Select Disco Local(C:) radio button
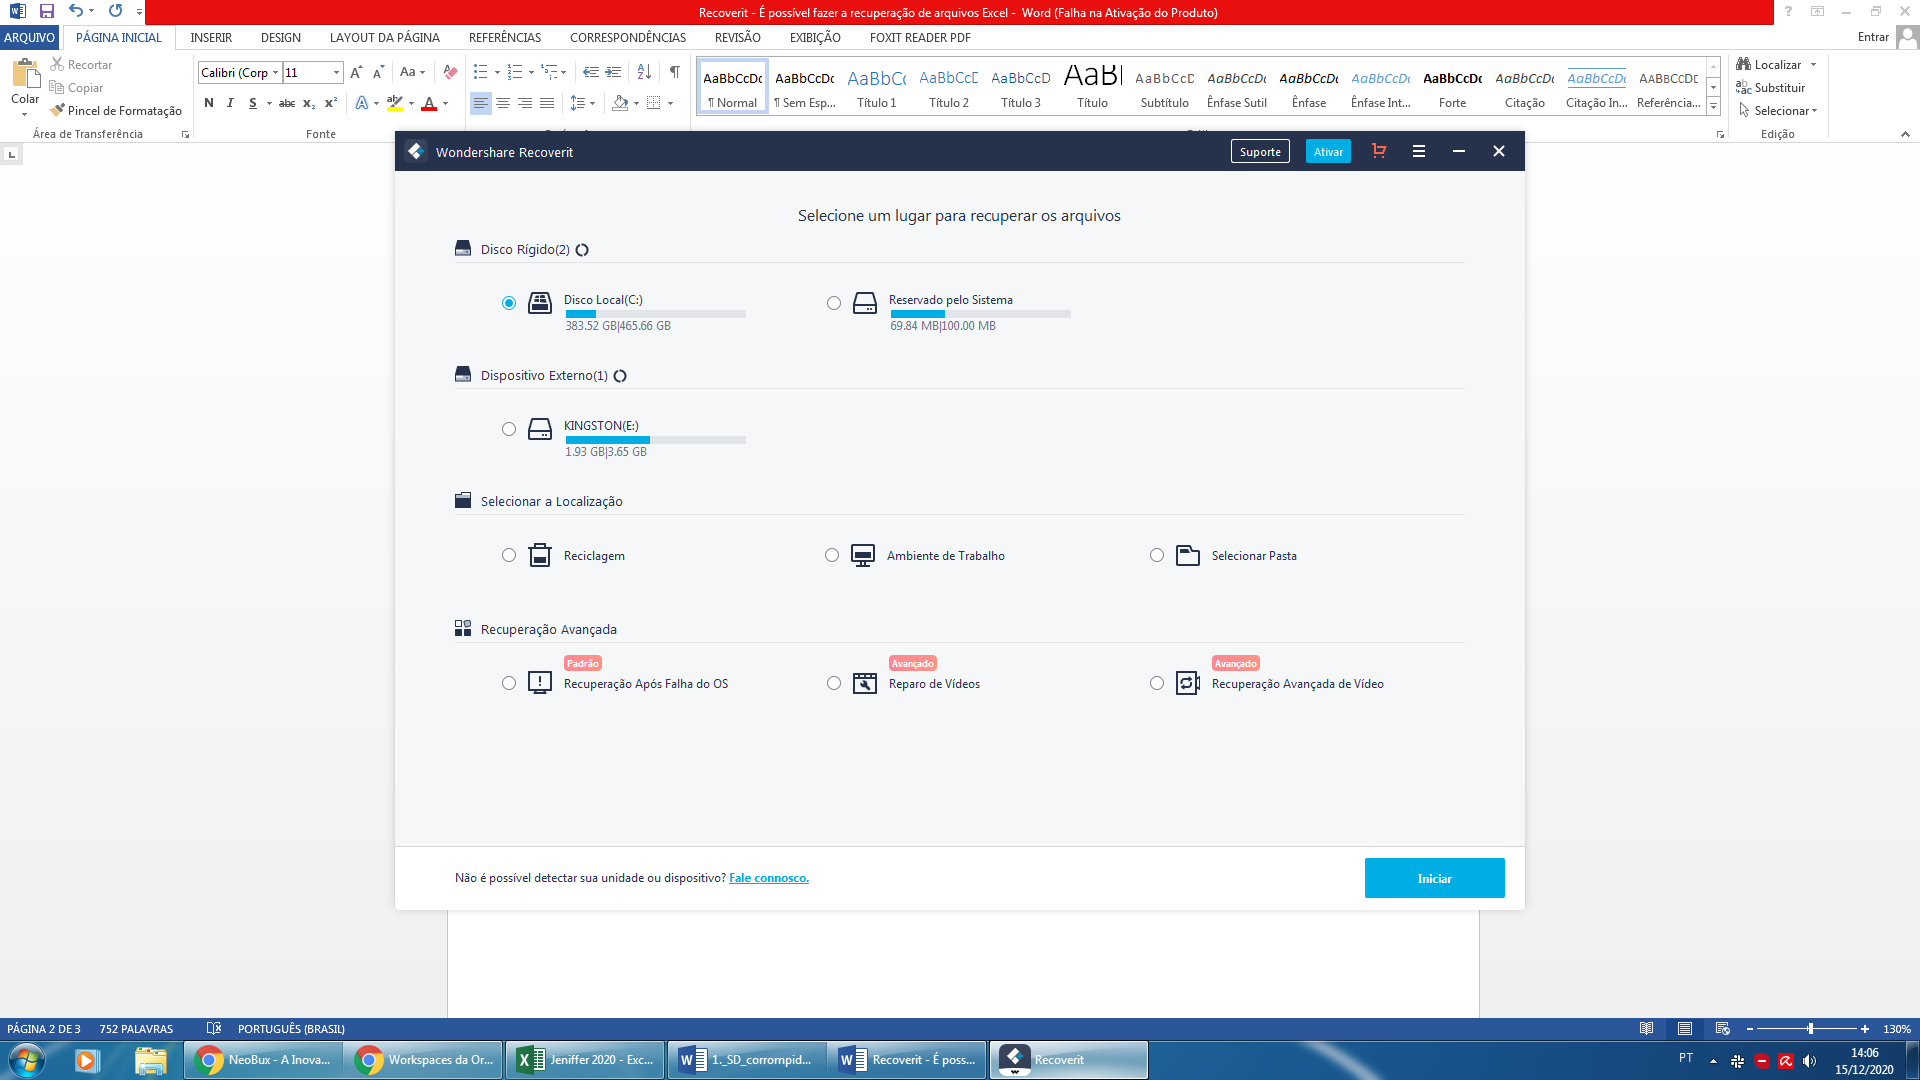The image size is (1920, 1080). (509, 303)
